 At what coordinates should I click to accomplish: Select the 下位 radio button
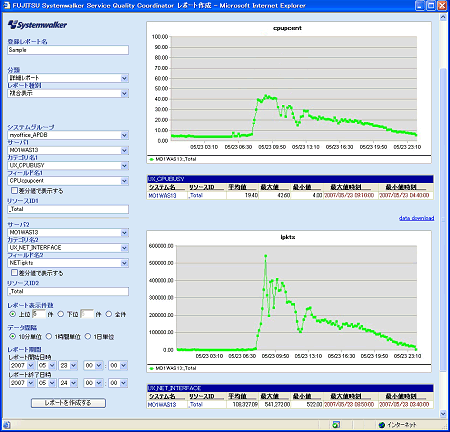coord(61,314)
